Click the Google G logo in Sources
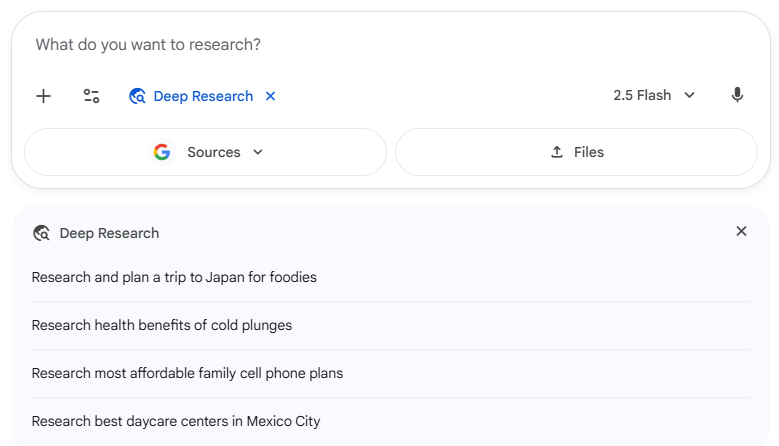This screenshot has width=779, height=446. pyautogui.click(x=162, y=152)
